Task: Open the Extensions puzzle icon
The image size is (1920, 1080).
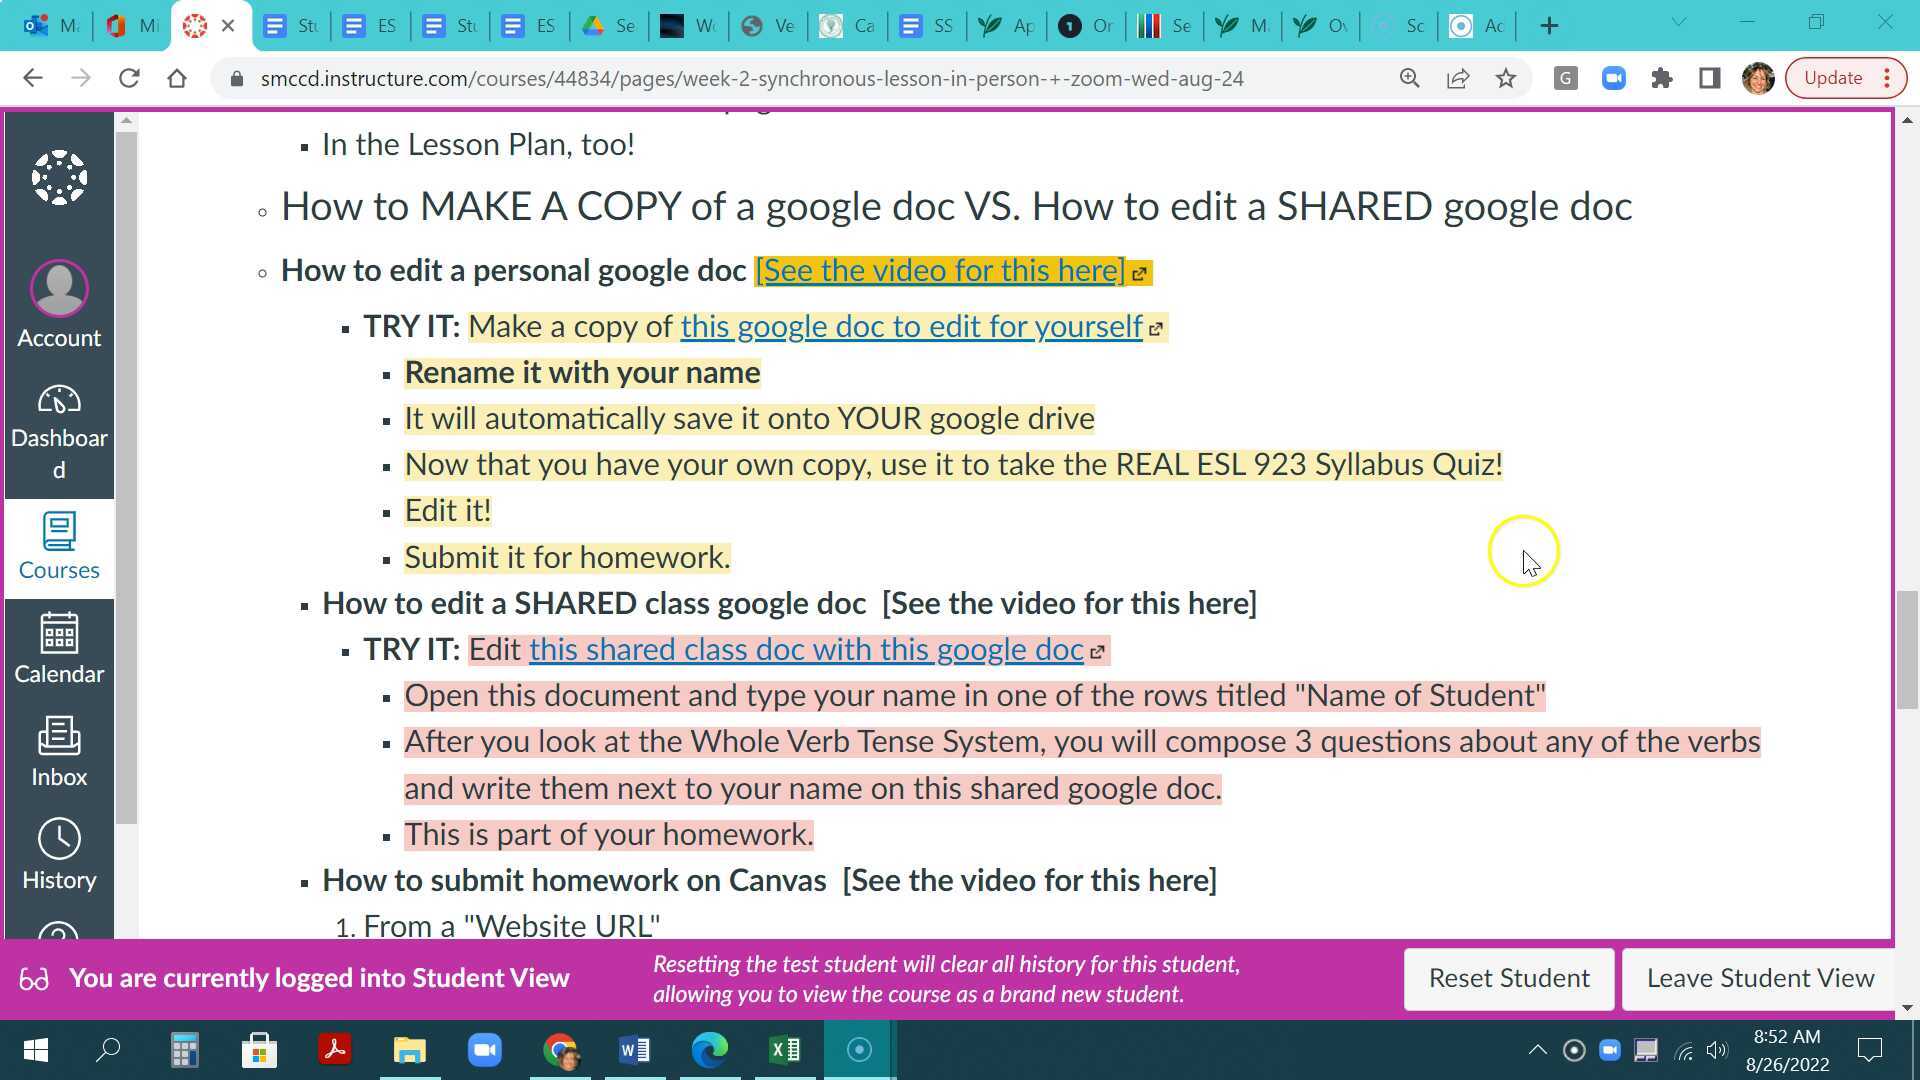Action: tap(1662, 78)
